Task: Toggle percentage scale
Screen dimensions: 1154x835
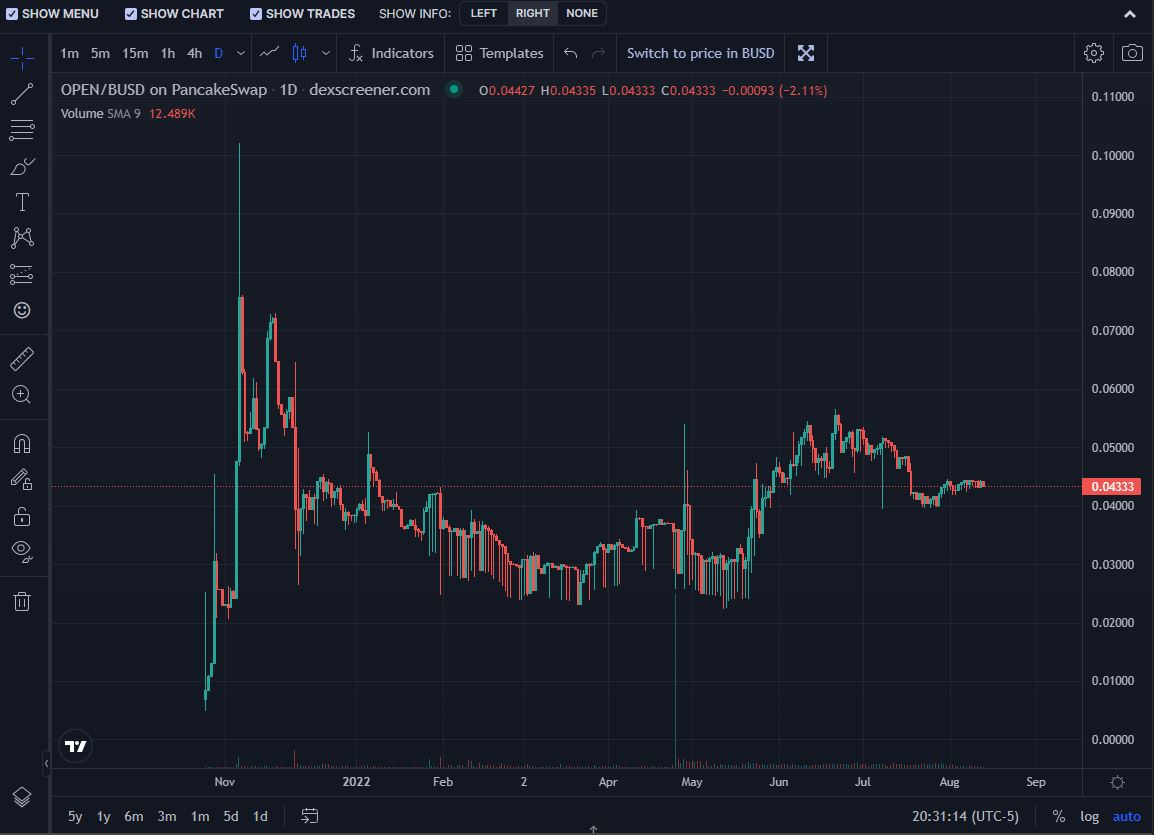Action: (1058, 816)
